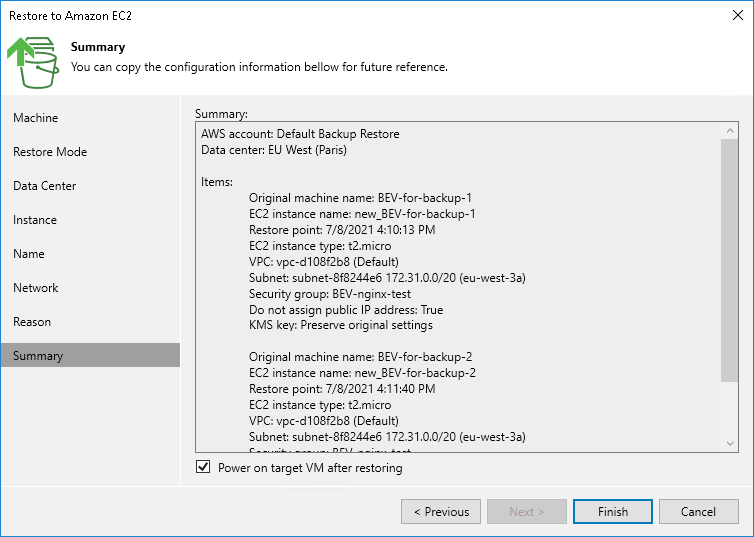Screen dimensions: 754x537
Task: Open the Name step
Action: 29,254
